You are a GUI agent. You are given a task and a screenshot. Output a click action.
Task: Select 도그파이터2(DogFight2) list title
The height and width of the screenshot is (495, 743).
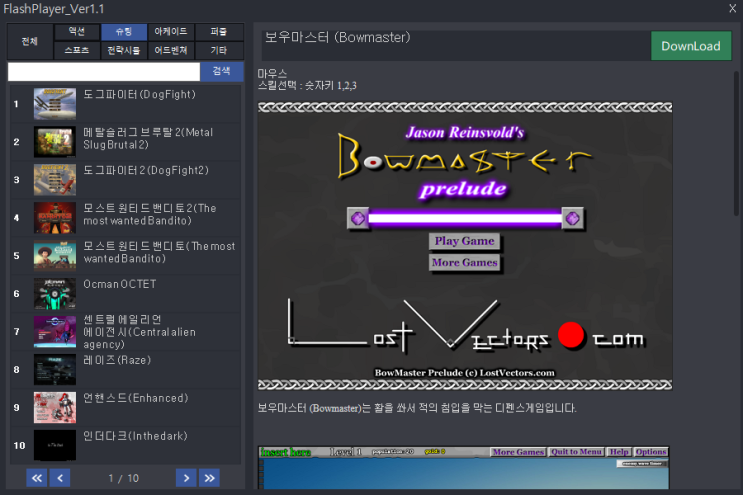click(x=146, y=170)
